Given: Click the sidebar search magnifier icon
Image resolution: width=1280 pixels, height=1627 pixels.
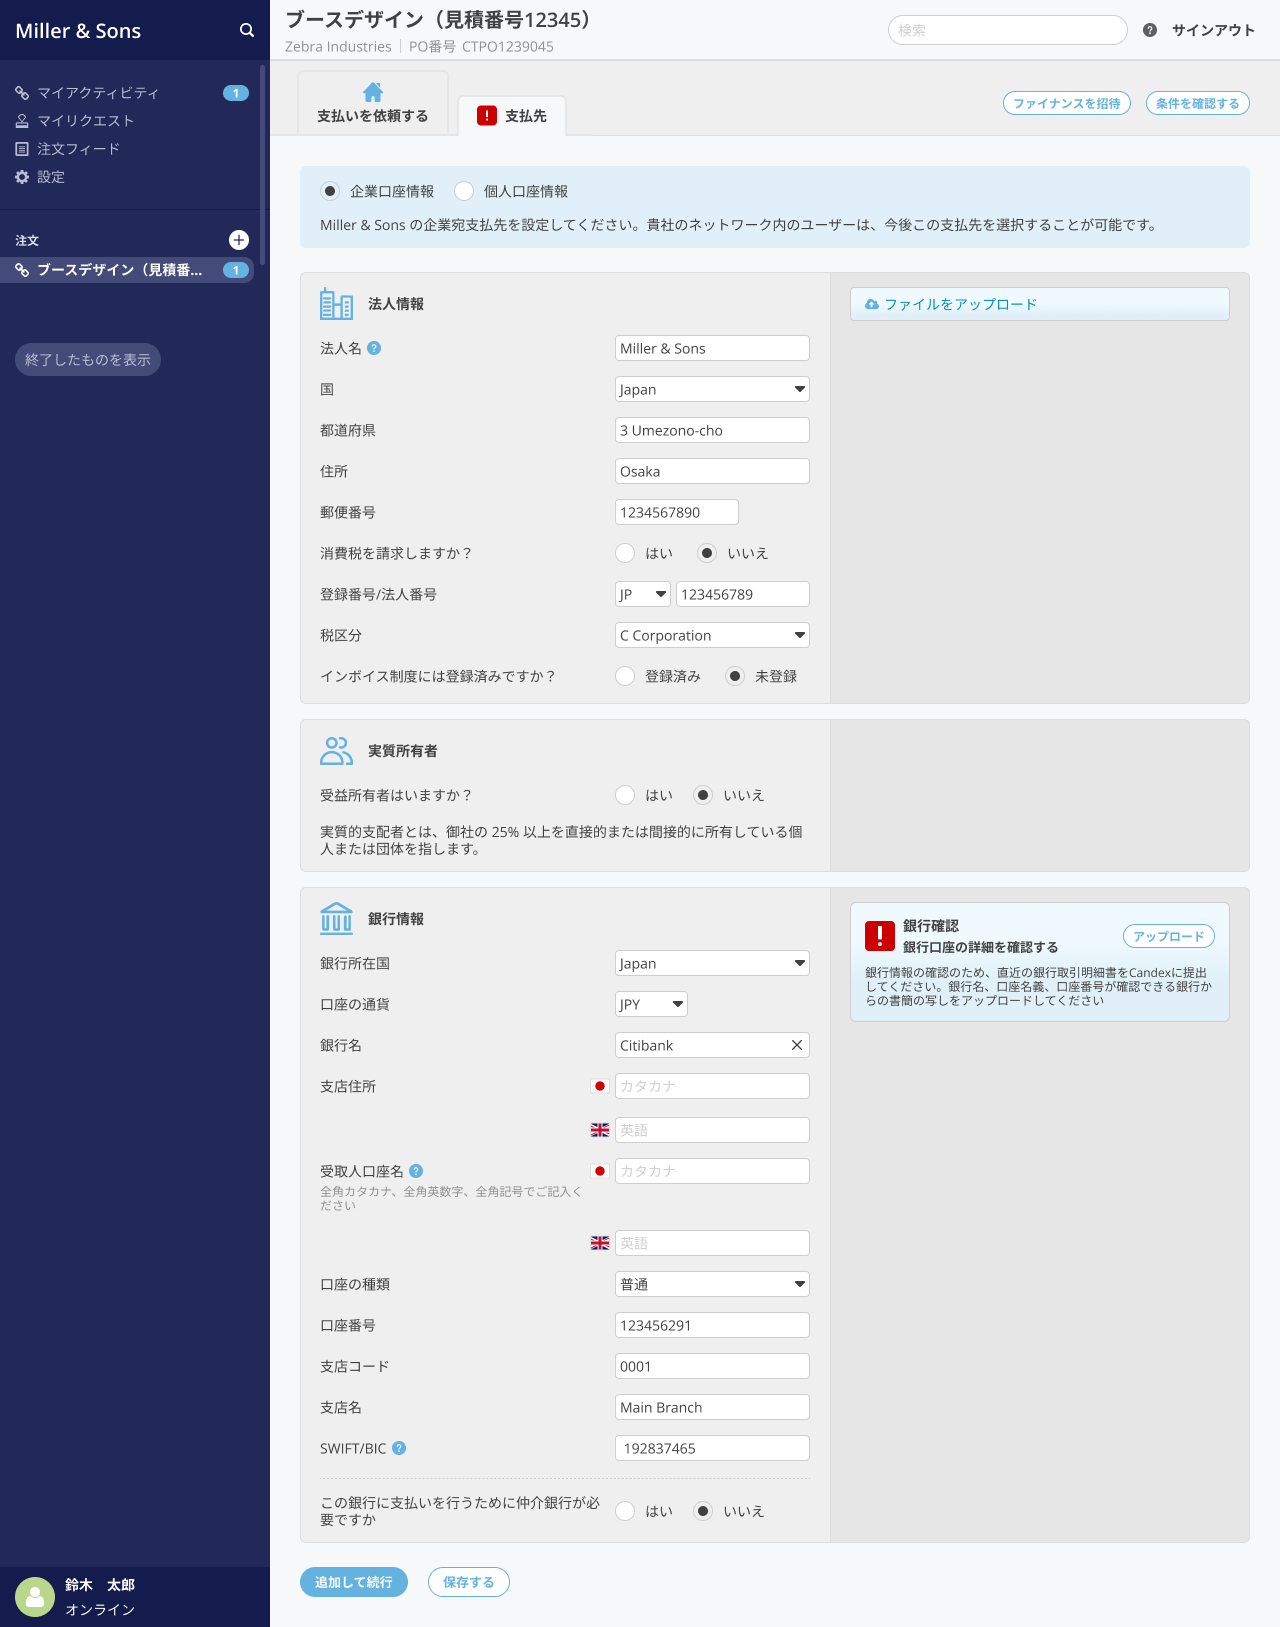Looking at the screenshot, I should tap(247, 30).
